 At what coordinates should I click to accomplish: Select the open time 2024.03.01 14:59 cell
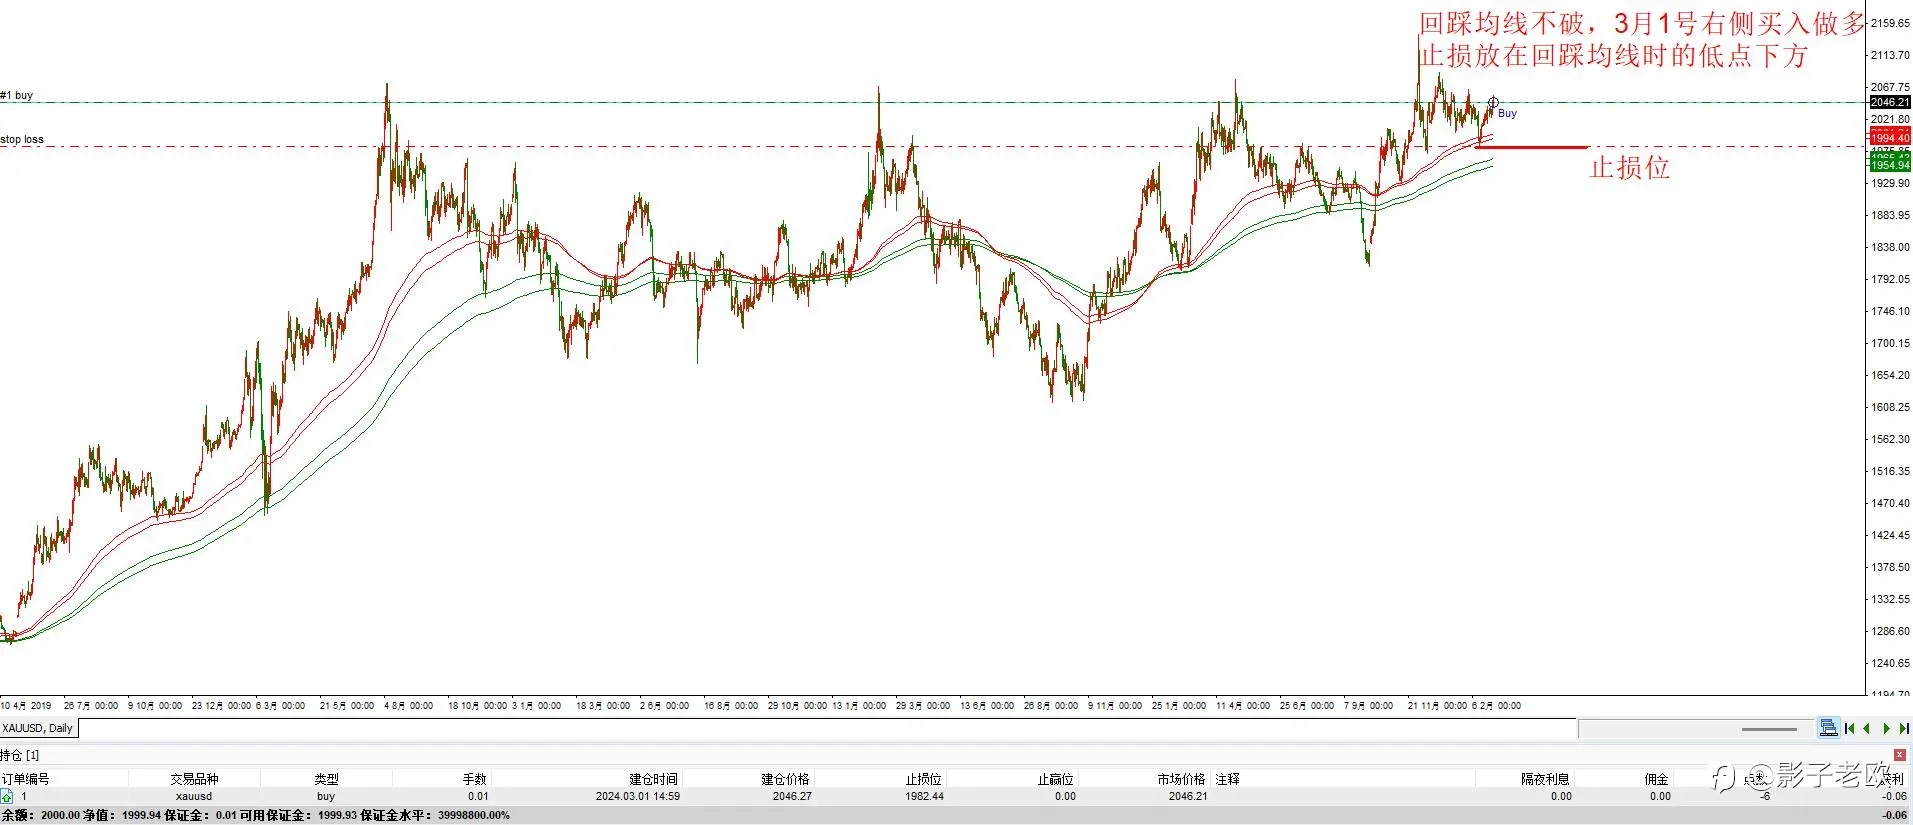click(638, 797)
